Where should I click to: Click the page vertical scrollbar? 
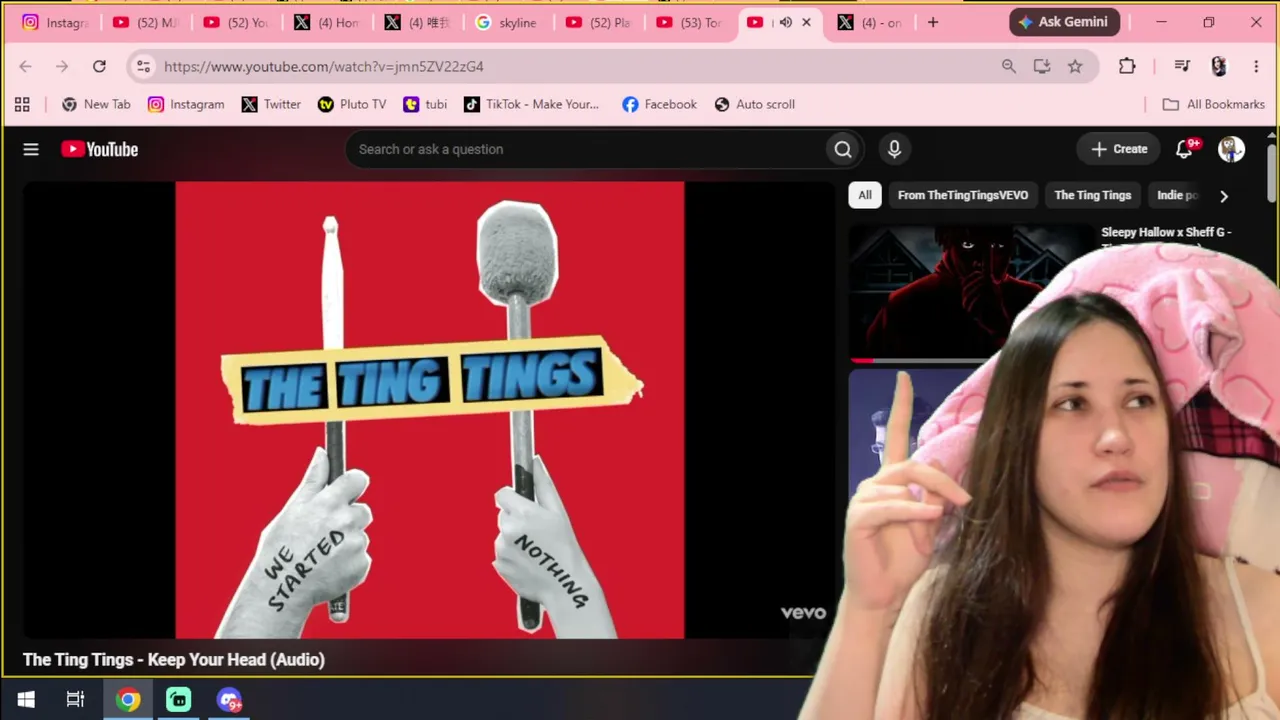click(1272, 175)
